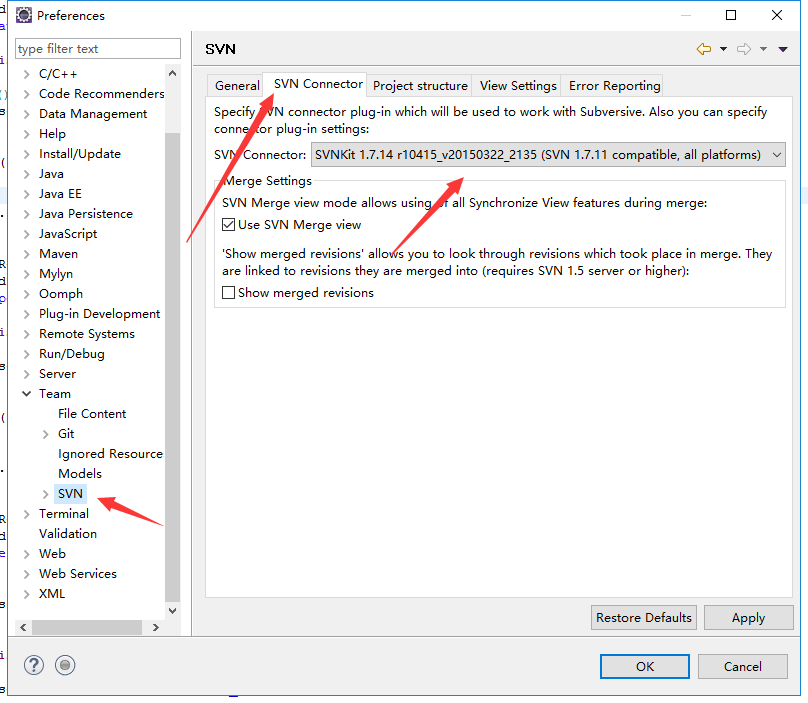The width and height of the screenshot is (808, 703).
Task: Maximize the Preferences window
Action: click(731, 15)
